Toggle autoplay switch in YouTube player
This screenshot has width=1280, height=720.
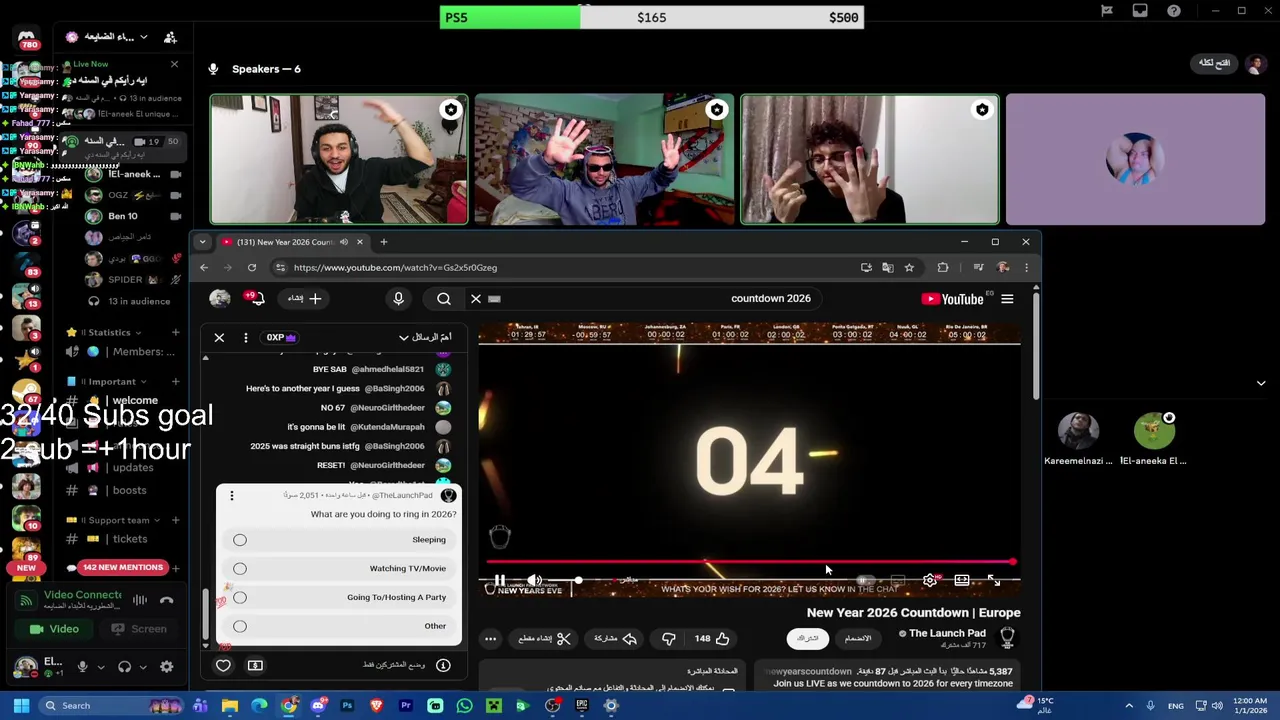coord(866,580)
